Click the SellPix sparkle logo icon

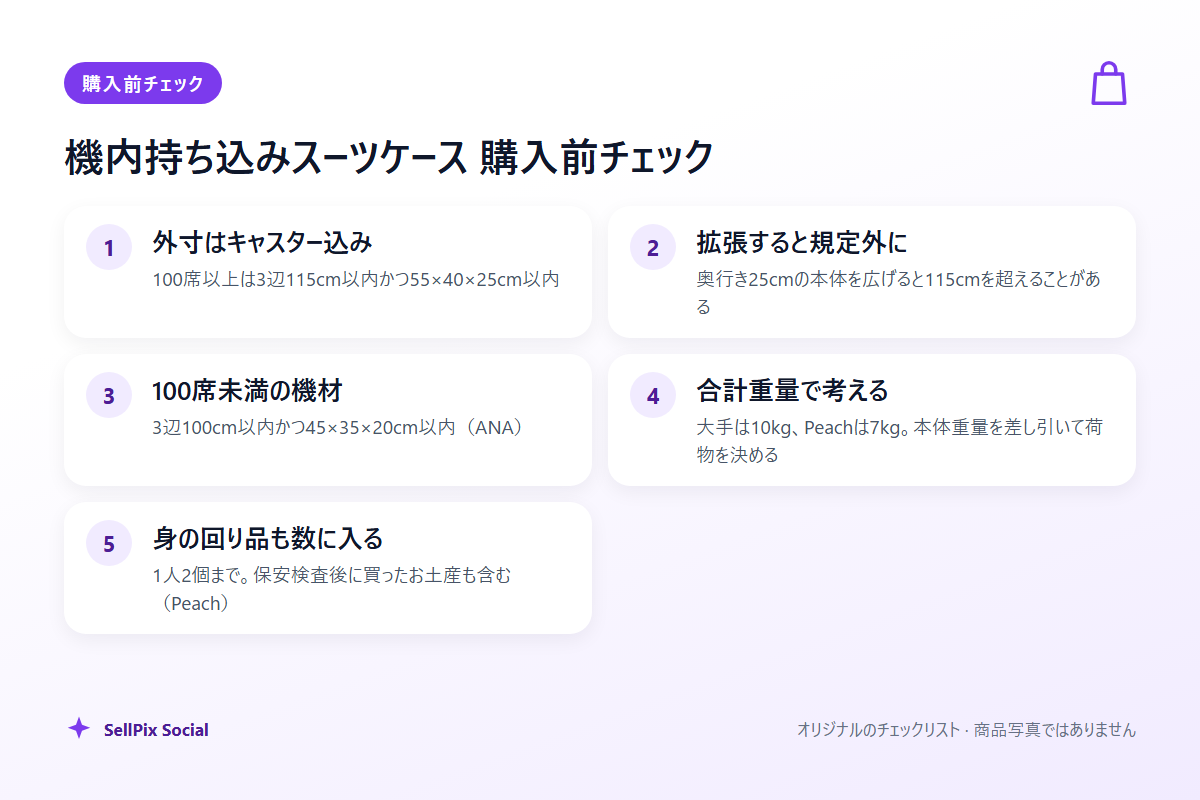[79, 728]
